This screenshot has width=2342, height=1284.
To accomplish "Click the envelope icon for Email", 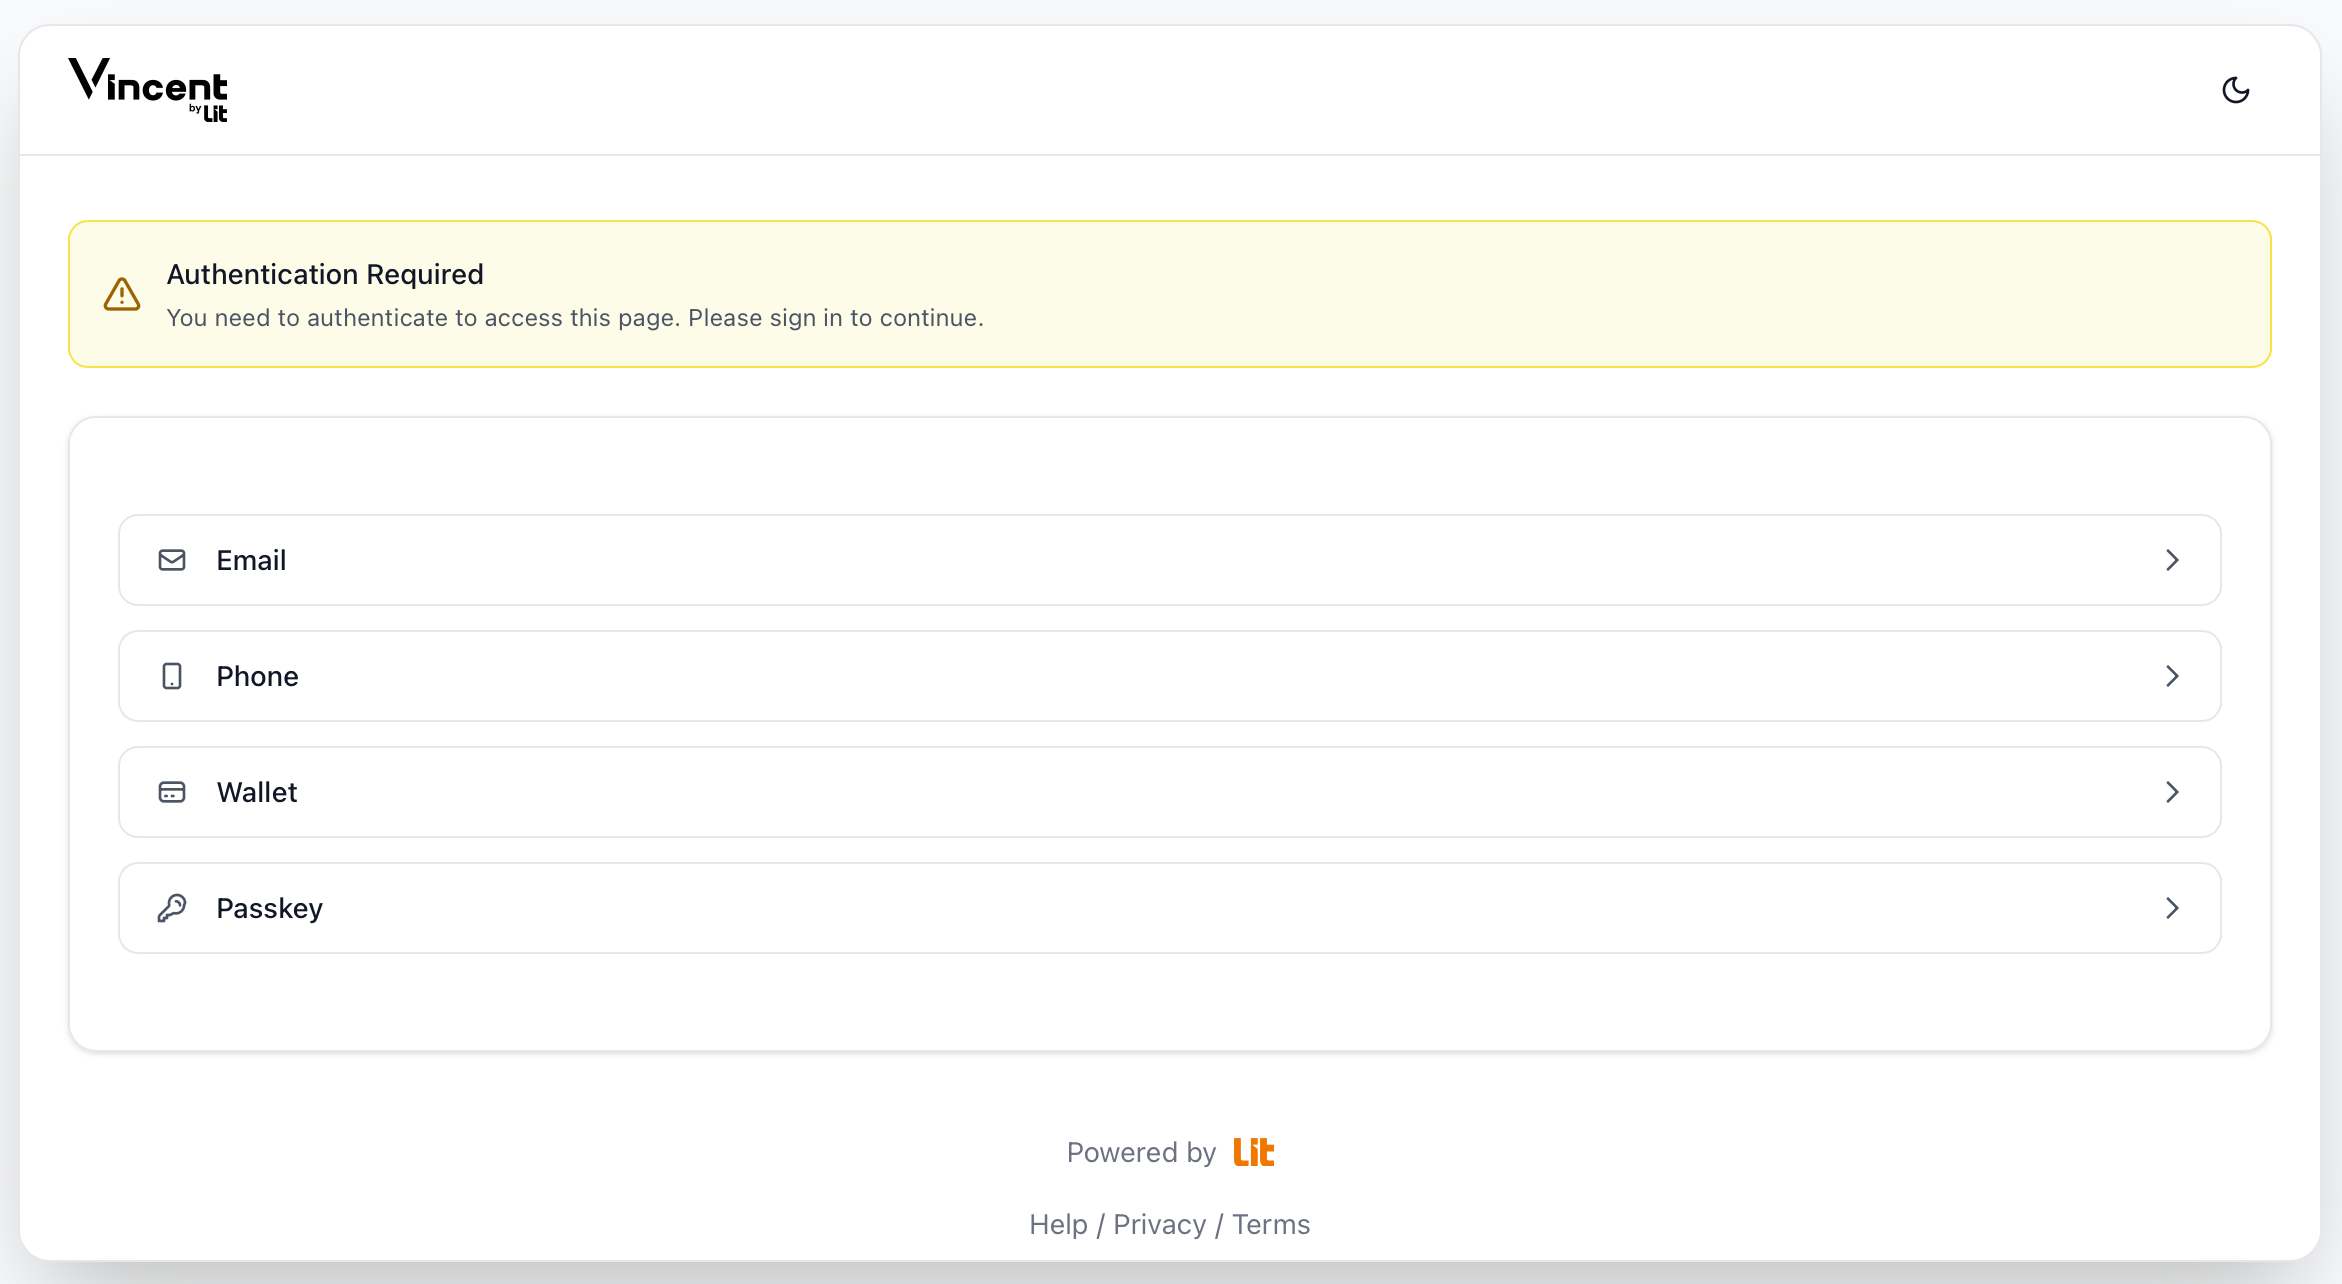I will click(172, 560).
